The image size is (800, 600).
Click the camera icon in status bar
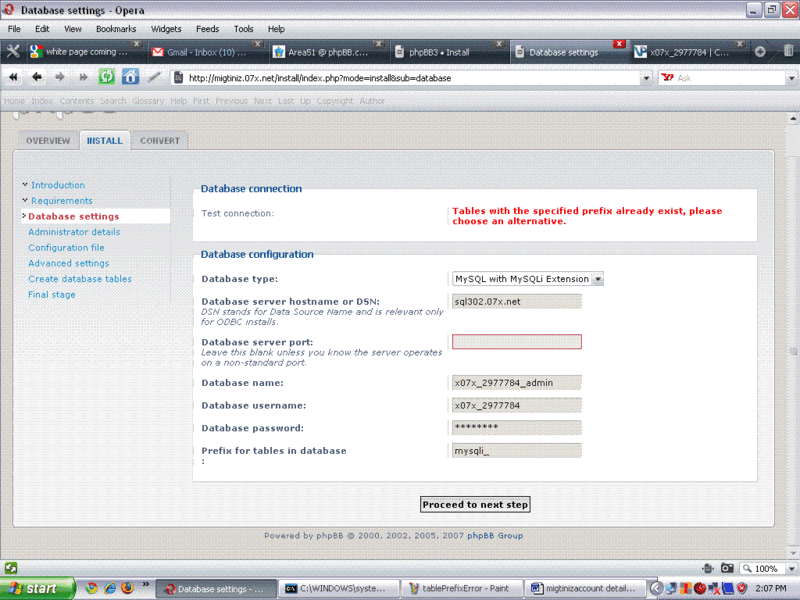click(x=727, y=568)
